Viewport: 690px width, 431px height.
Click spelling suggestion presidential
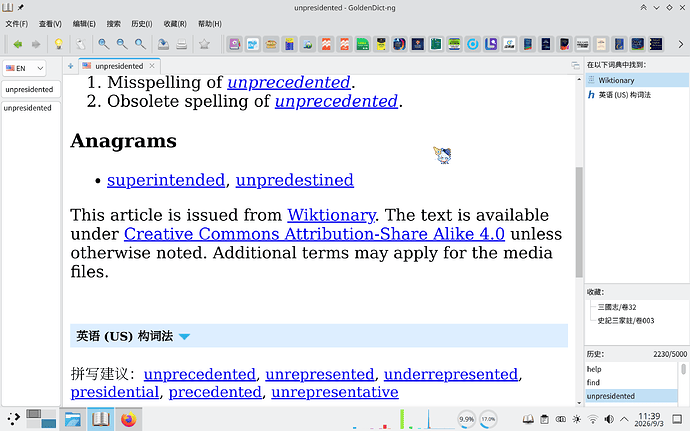[115, 392]
